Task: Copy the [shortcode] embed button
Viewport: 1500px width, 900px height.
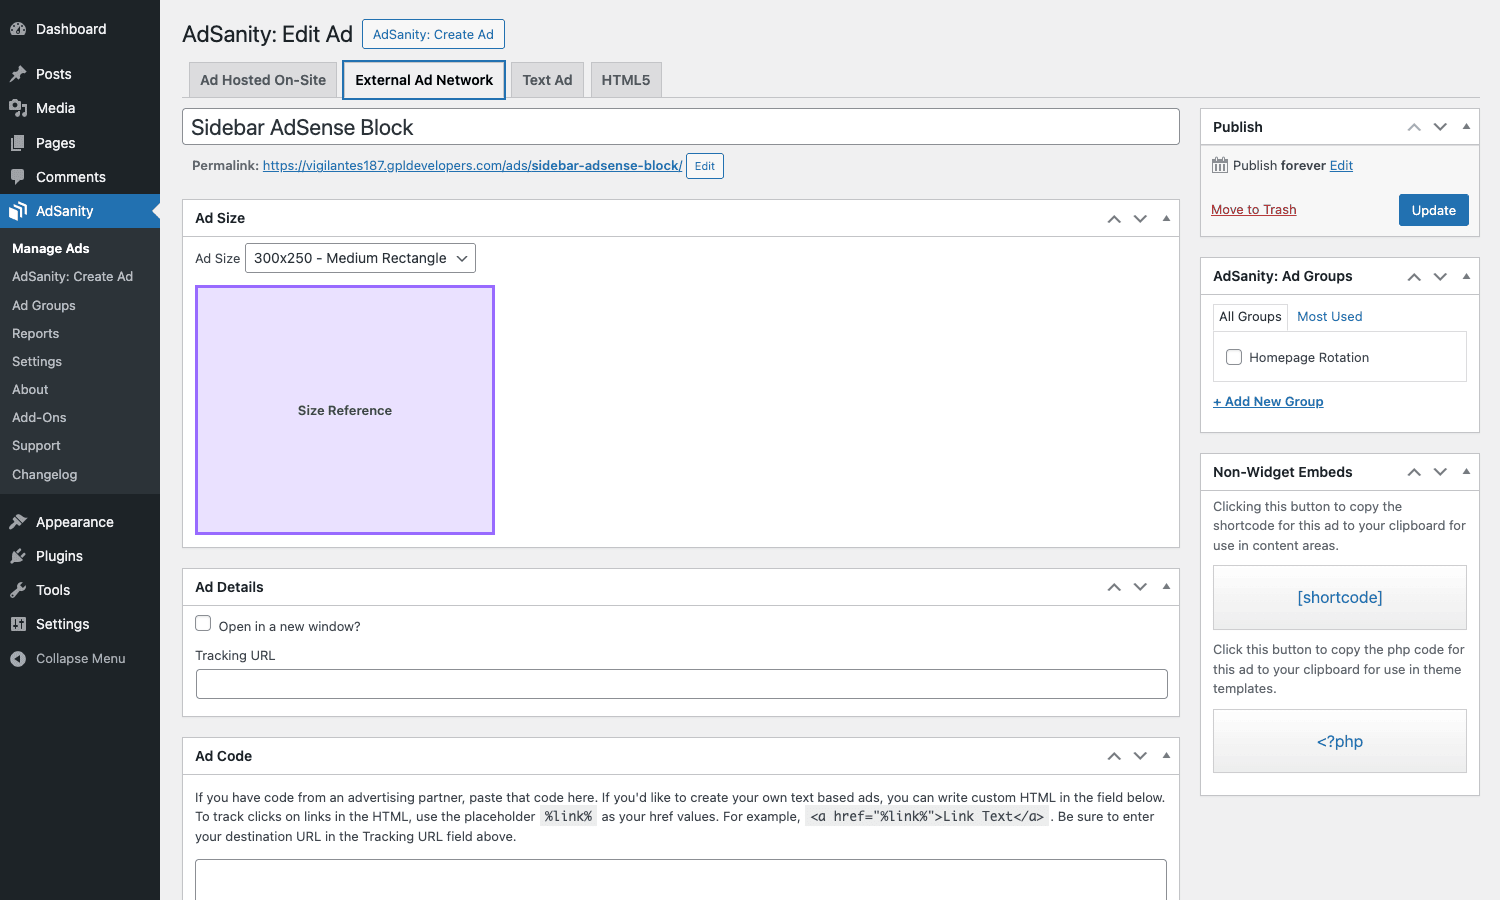Action: point(1340,597)
